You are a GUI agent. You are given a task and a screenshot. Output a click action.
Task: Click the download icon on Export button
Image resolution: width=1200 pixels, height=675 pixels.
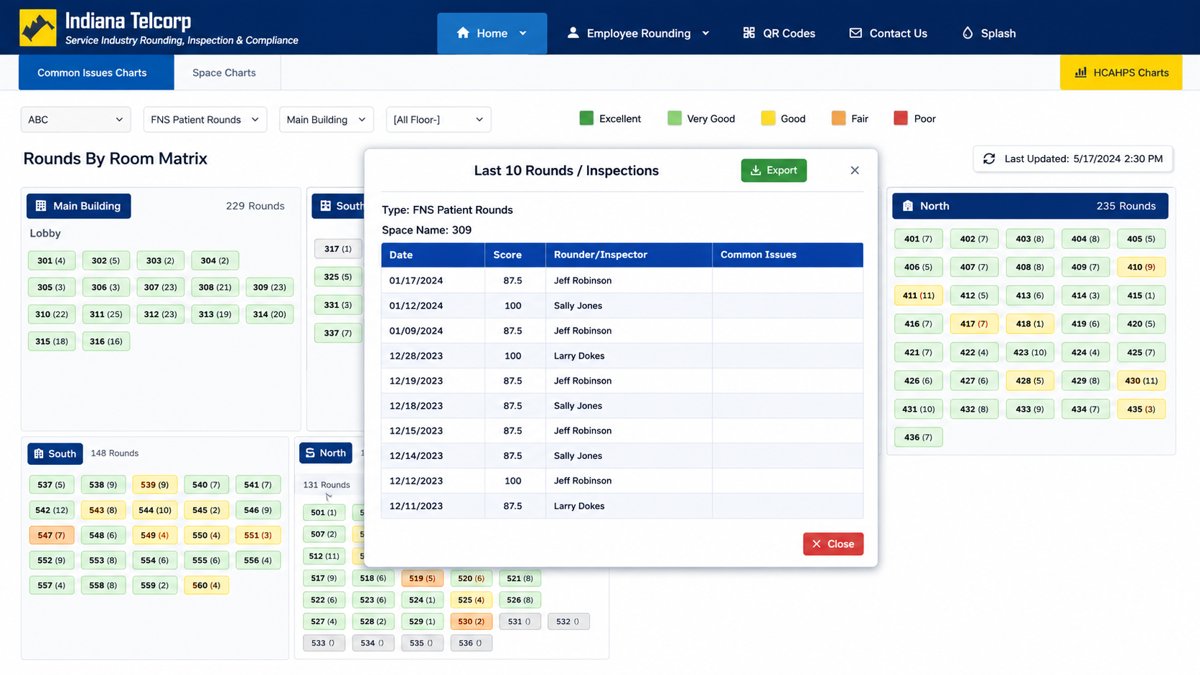[756, 171]
